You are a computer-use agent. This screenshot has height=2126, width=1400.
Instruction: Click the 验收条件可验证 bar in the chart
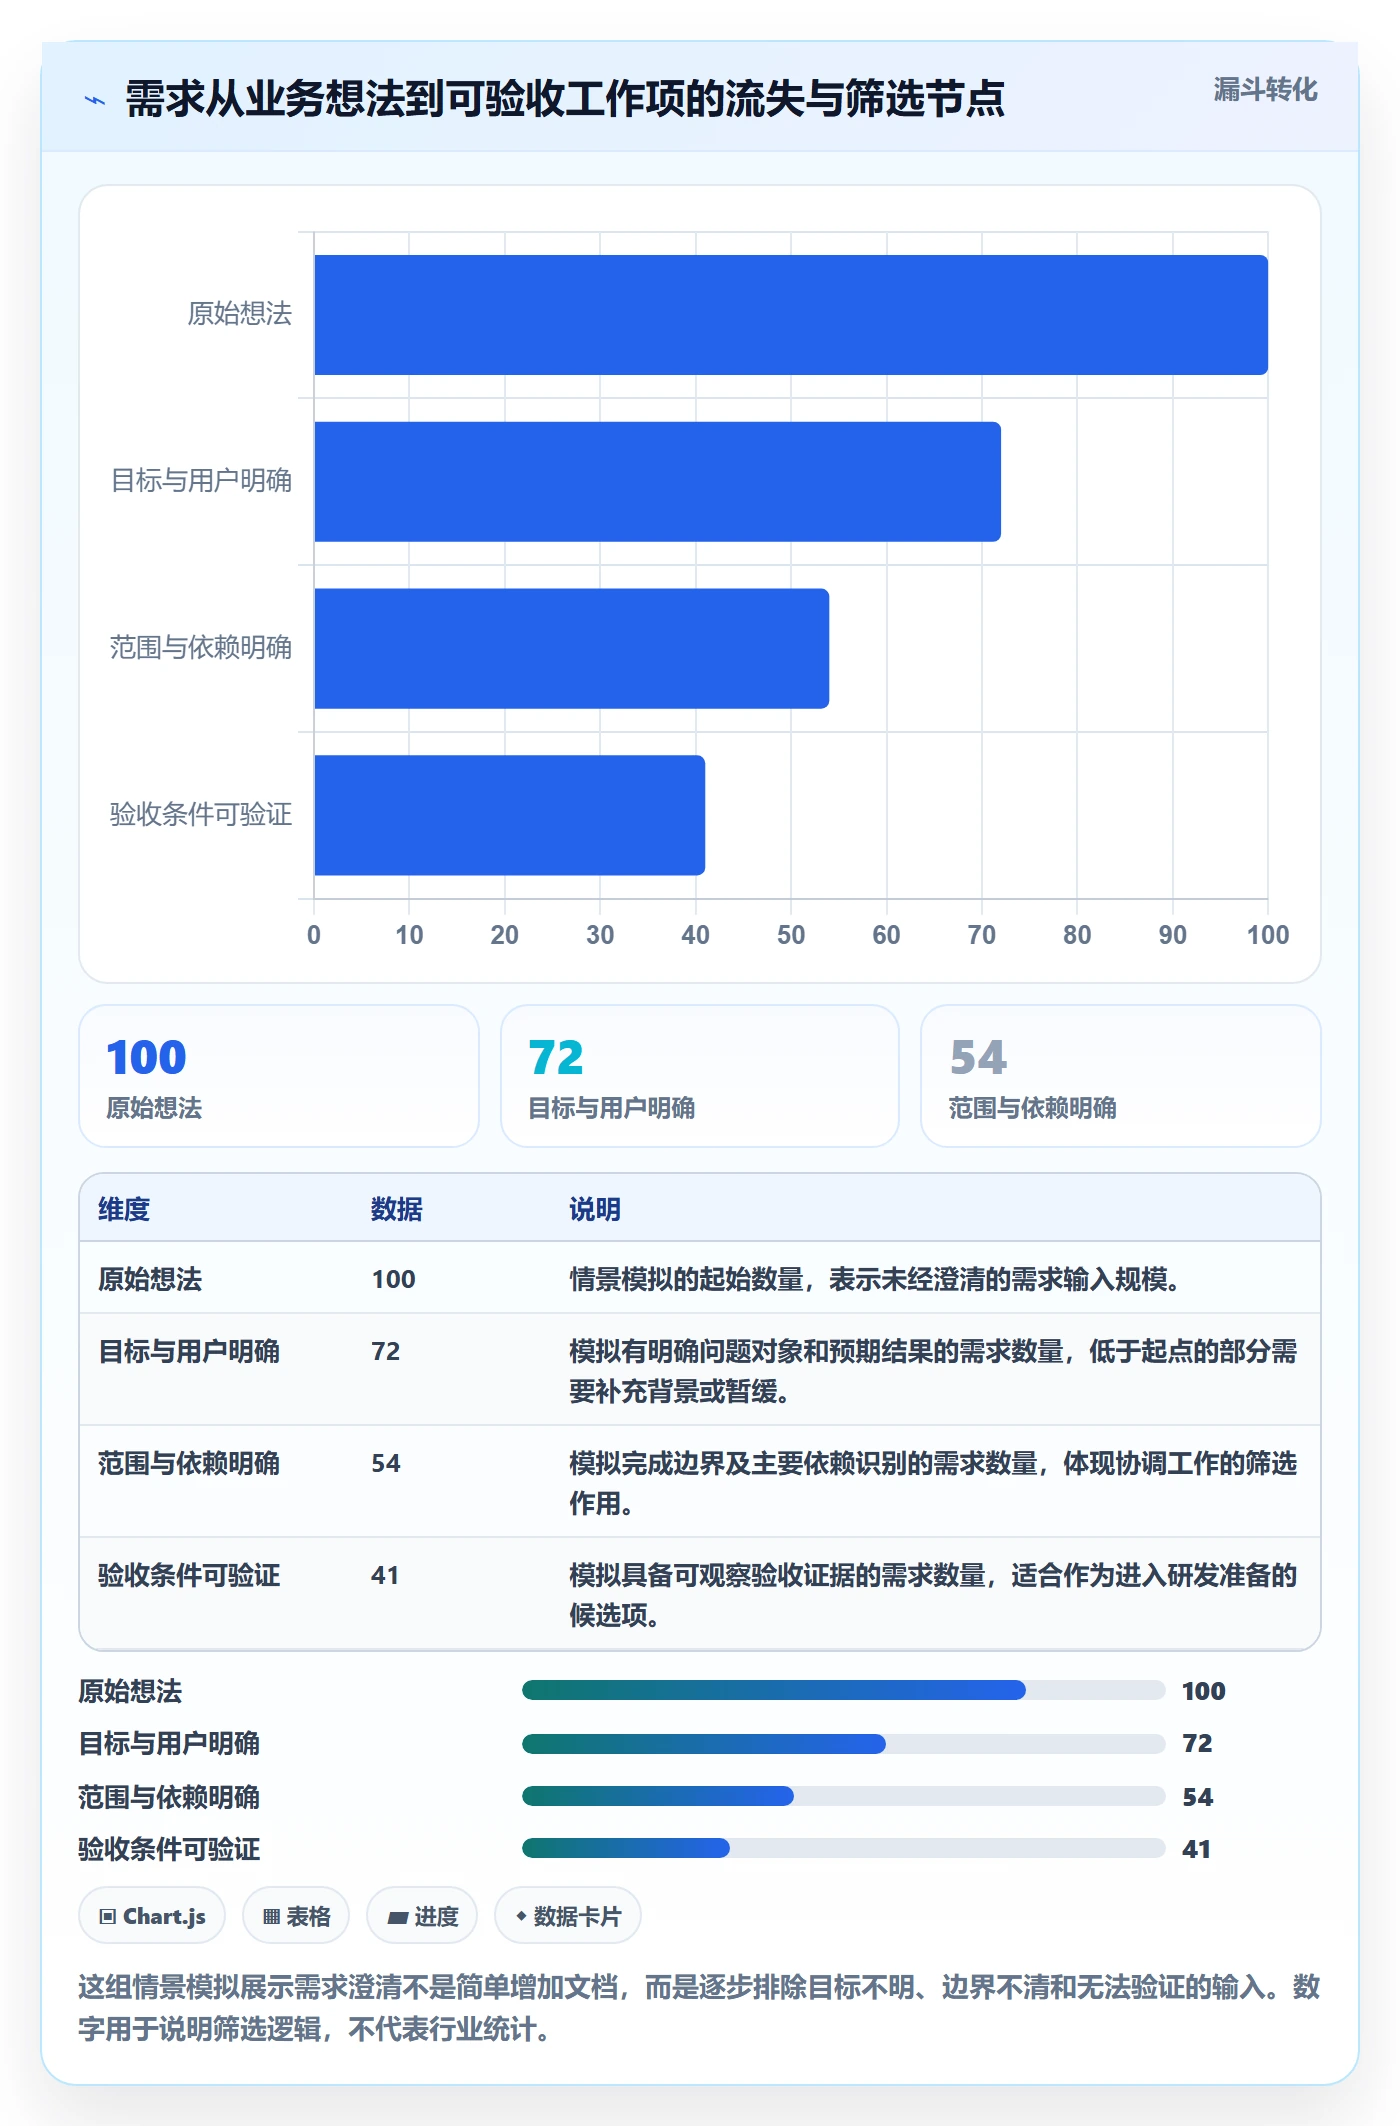coord(509,815)
